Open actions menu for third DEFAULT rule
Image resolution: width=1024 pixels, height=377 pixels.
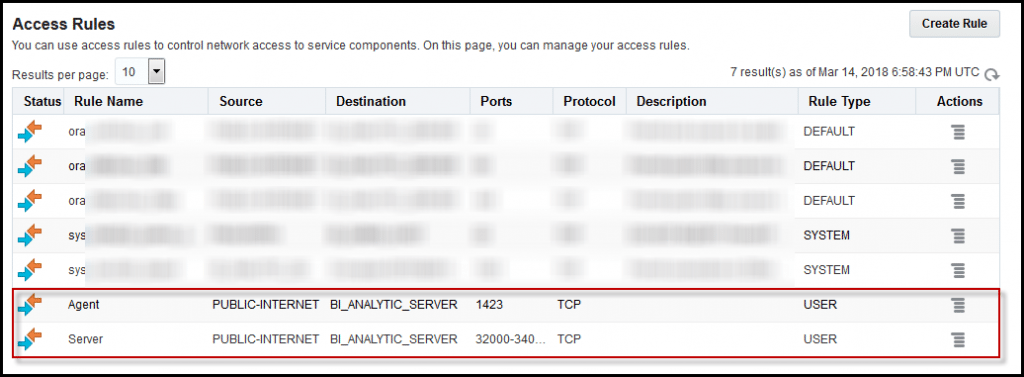[x=958, y=201]
